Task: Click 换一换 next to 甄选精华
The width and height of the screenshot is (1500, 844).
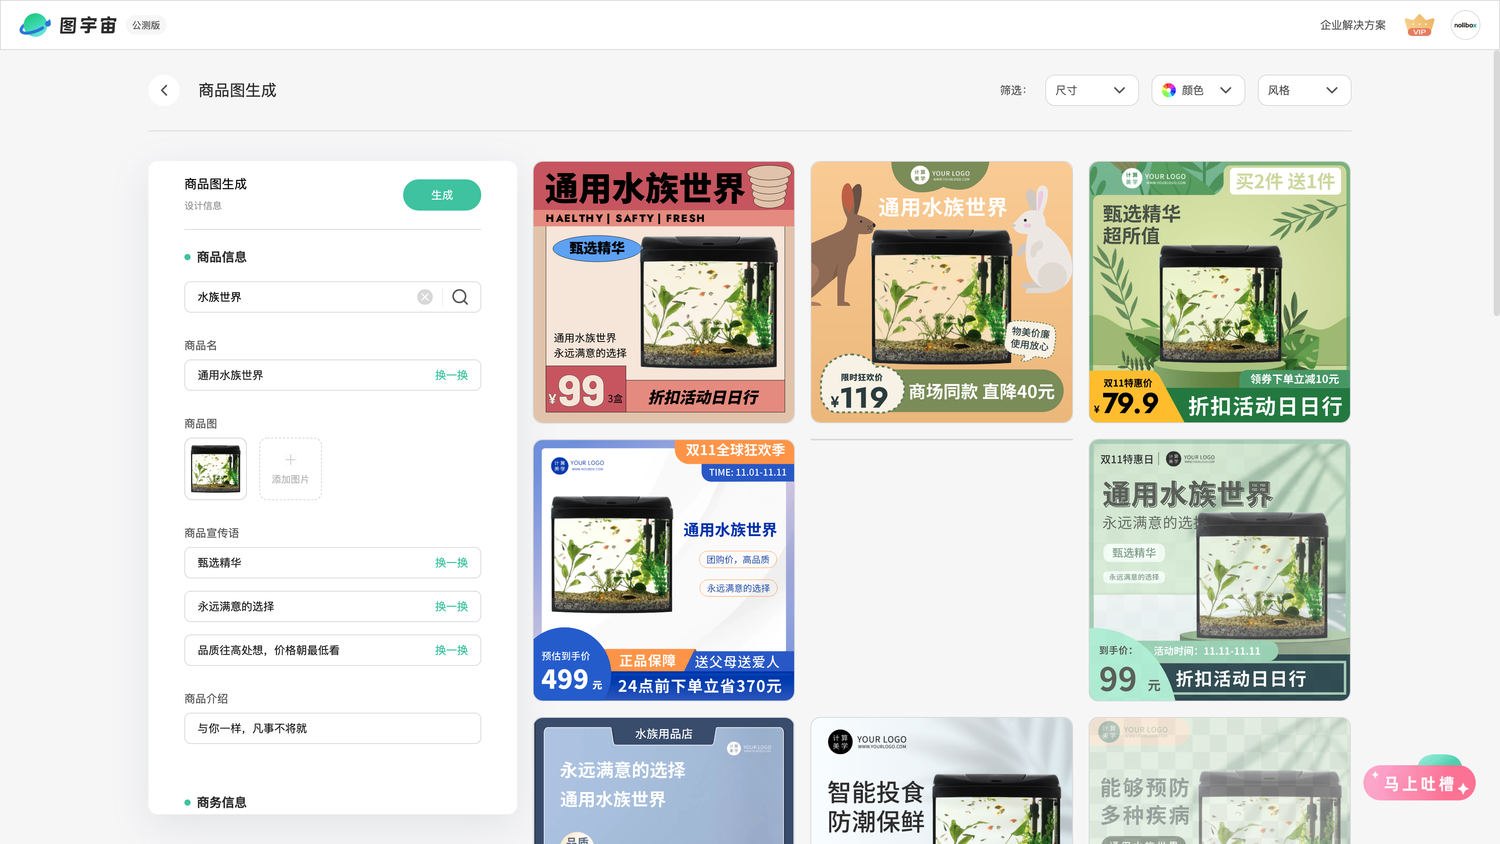Action: coord(451,563)
